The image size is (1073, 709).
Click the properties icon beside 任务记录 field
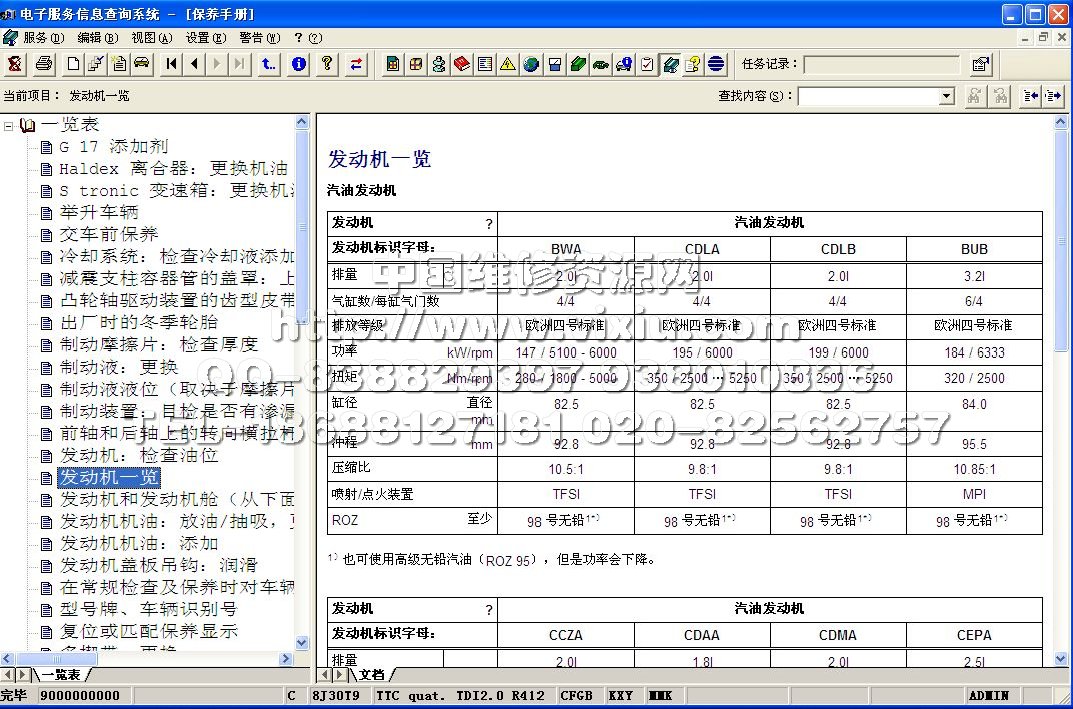pyautogui.click(x=981, y=65)
